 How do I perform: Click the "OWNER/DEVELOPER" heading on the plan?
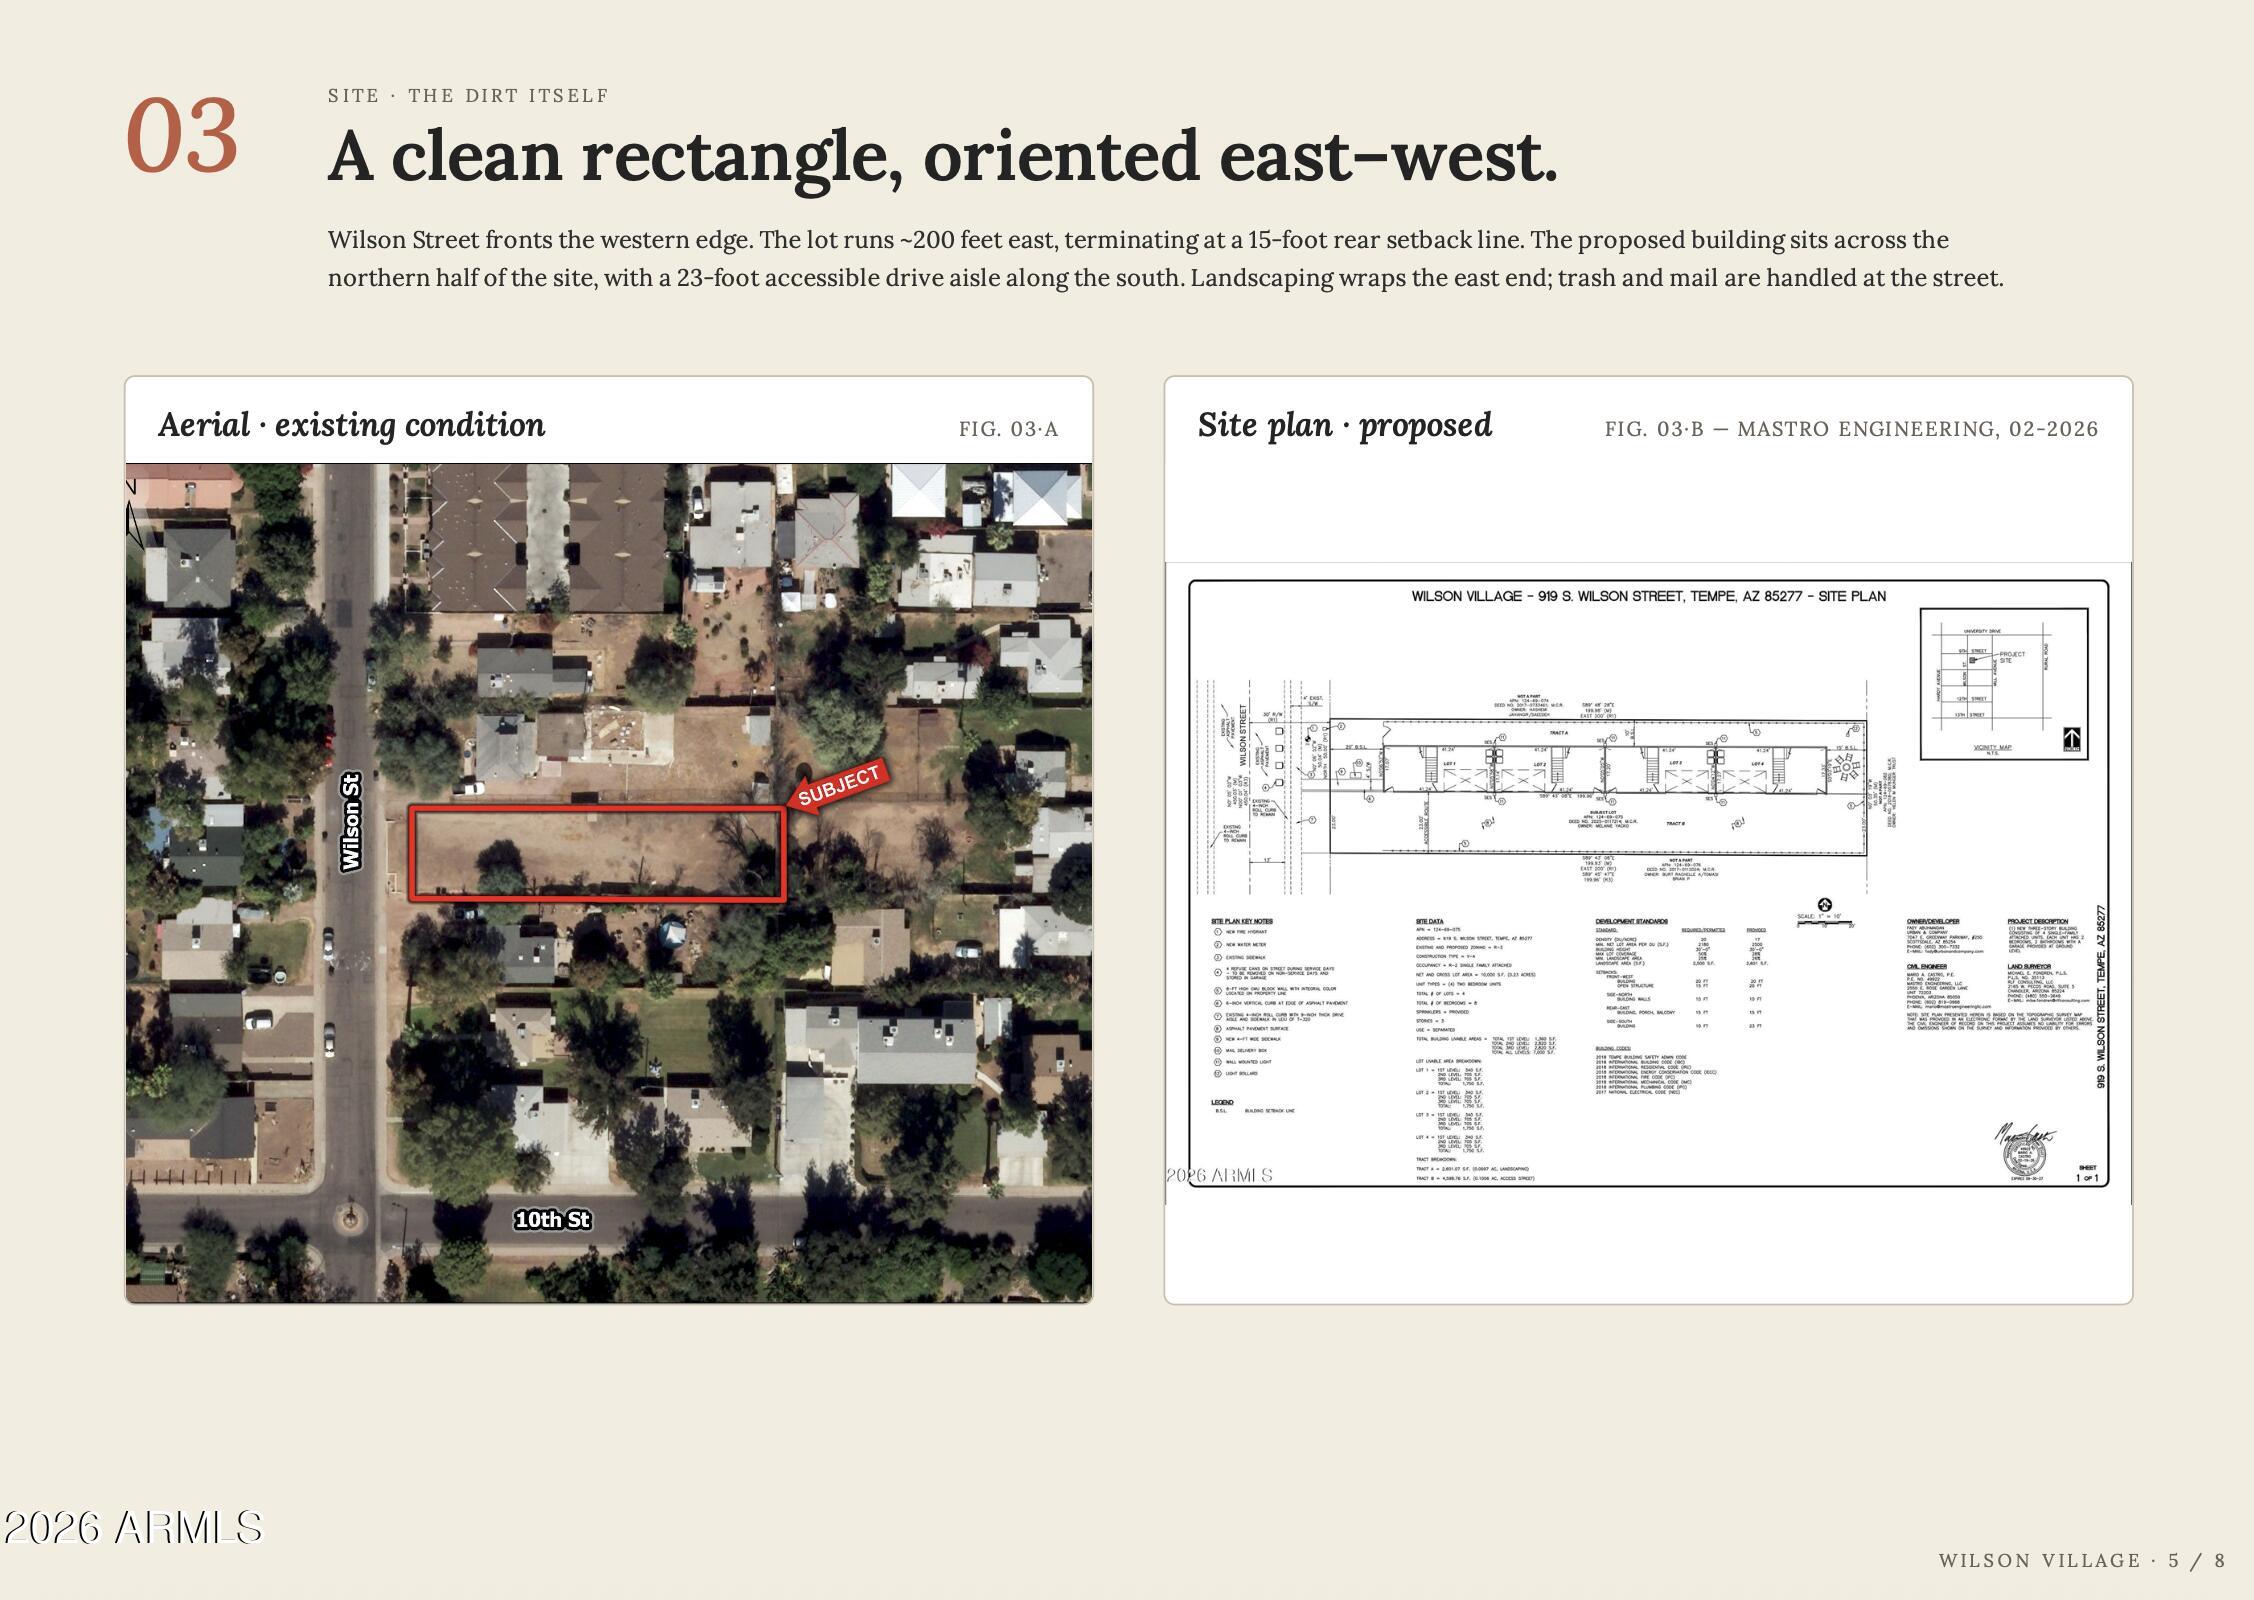click(1933, 921)
